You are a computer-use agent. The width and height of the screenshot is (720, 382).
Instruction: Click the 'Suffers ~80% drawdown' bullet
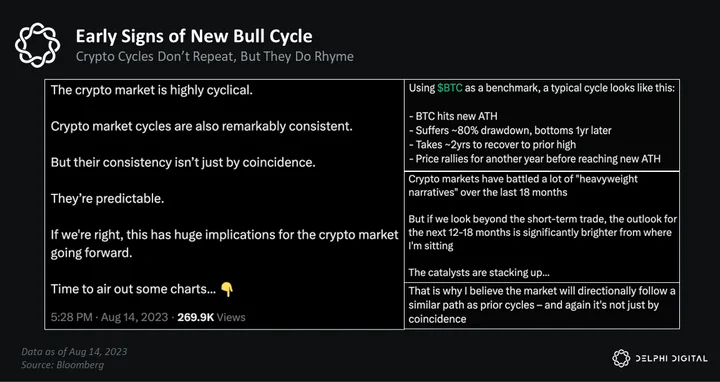(510, 130)
